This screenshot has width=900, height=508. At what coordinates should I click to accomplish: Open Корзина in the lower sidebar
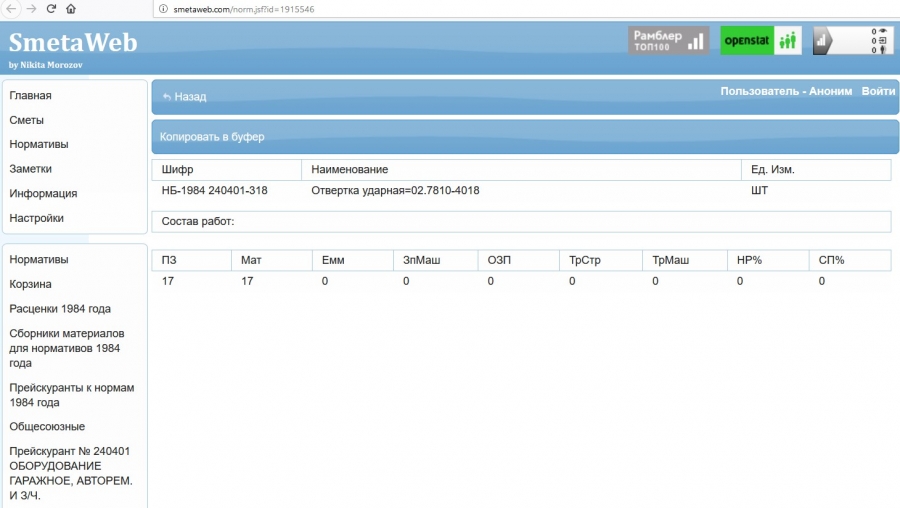tap(31, 284)
